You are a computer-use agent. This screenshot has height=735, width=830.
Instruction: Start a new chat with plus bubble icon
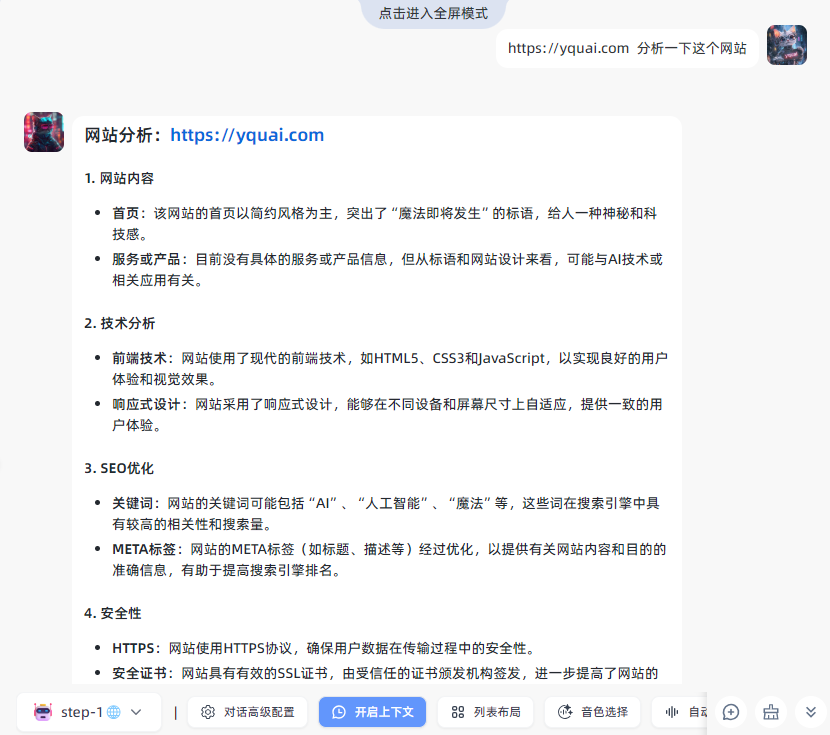coord(731,712)
